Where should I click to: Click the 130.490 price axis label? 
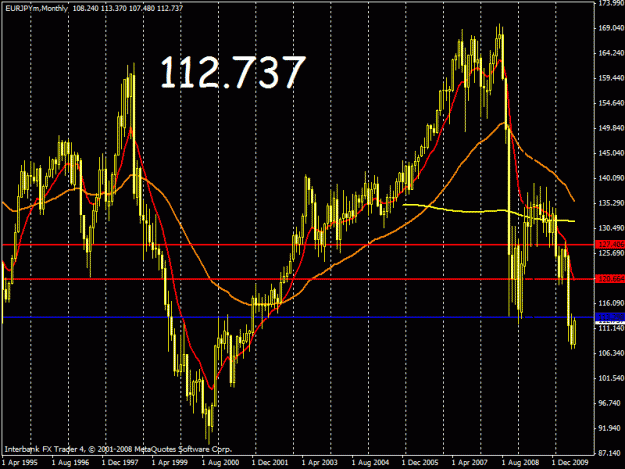pyautogui.click(x=611, y=228)
